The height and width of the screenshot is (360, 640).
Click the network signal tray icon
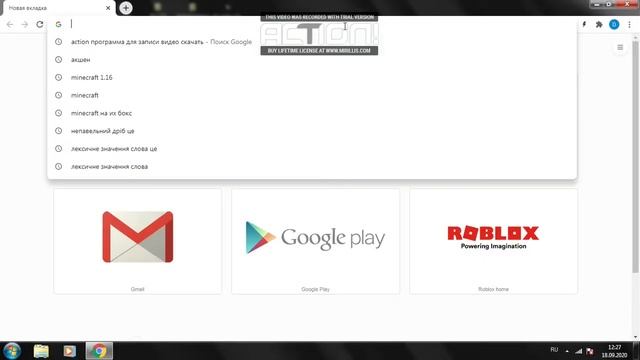(x=578, y=351)
